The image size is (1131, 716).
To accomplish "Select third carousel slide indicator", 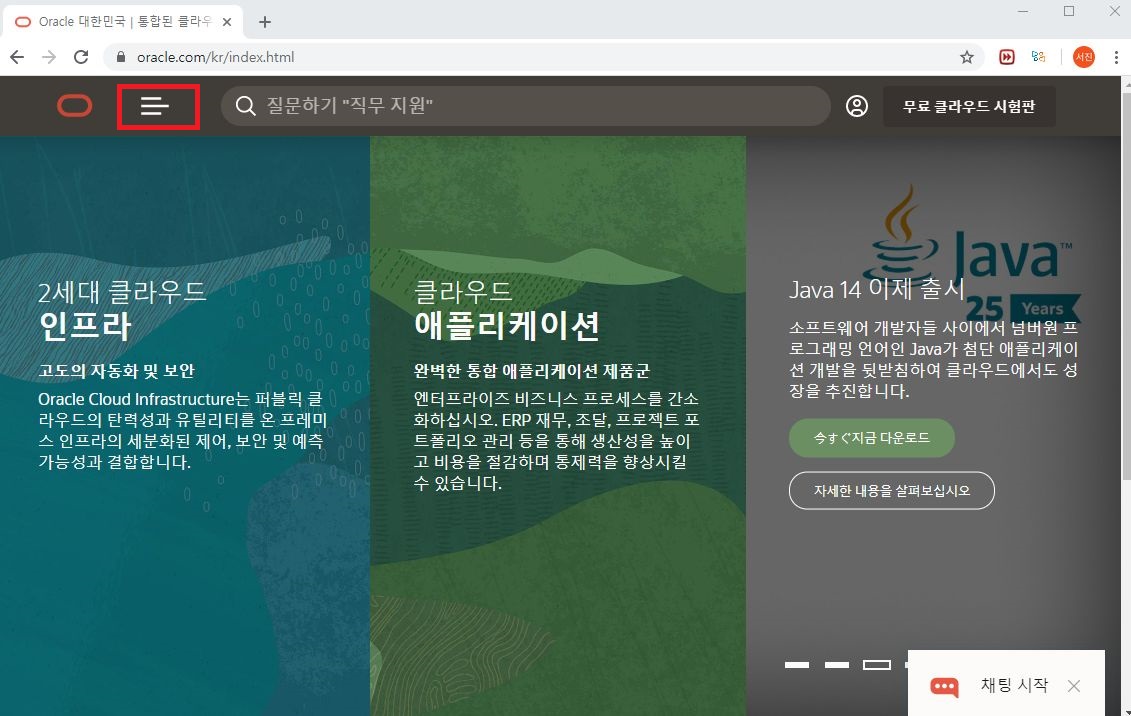I will point(876,665).
